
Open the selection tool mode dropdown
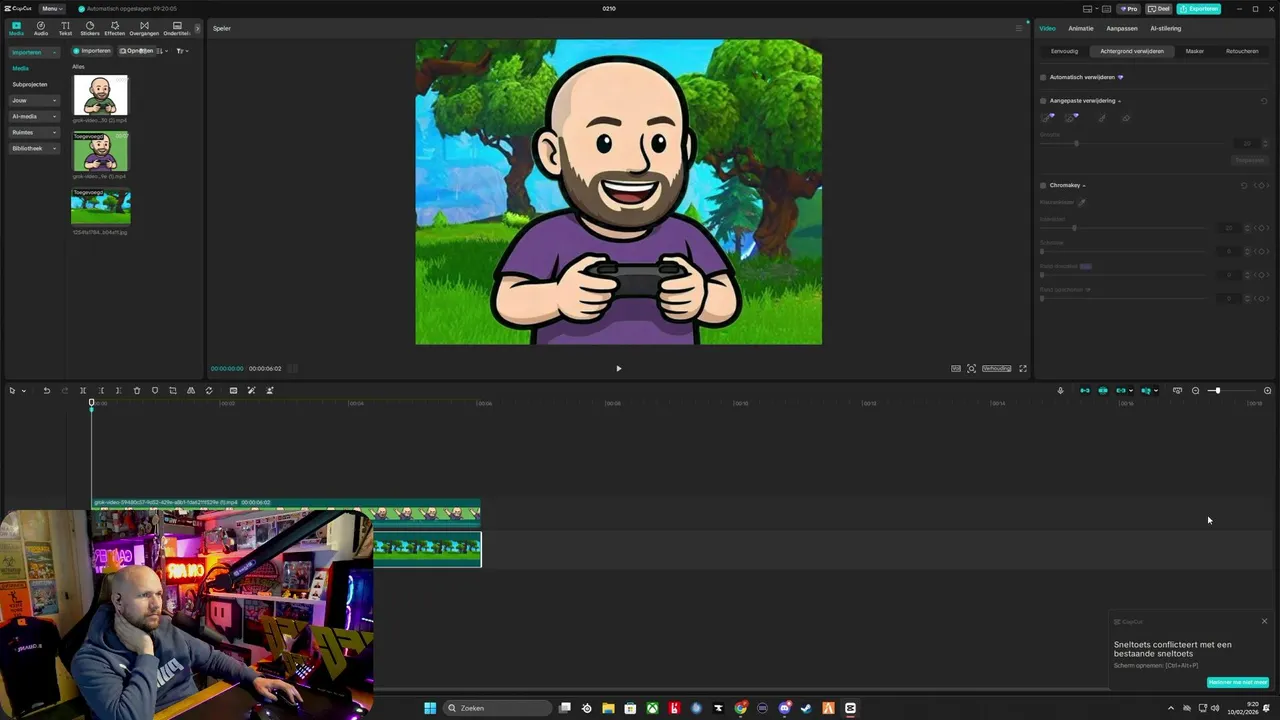(23, 390)
